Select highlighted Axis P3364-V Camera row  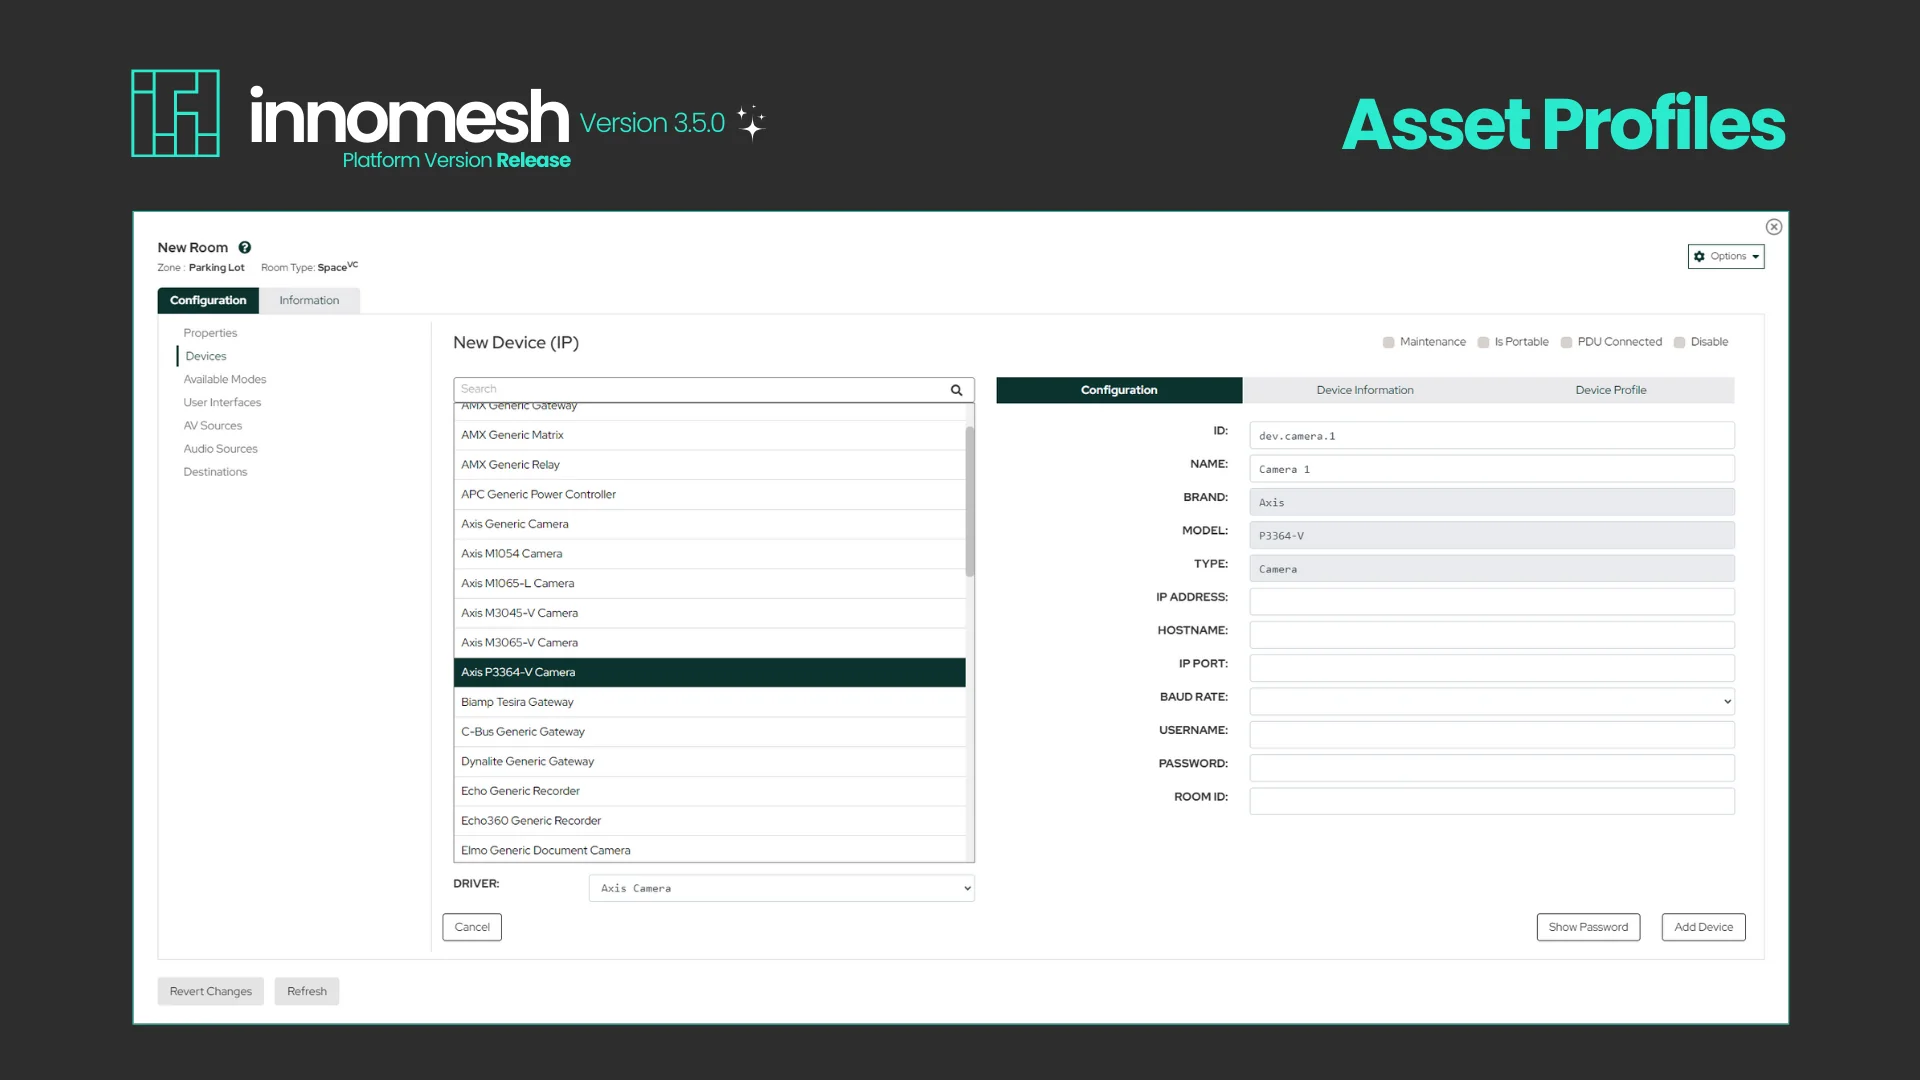(x=709, y=672)
